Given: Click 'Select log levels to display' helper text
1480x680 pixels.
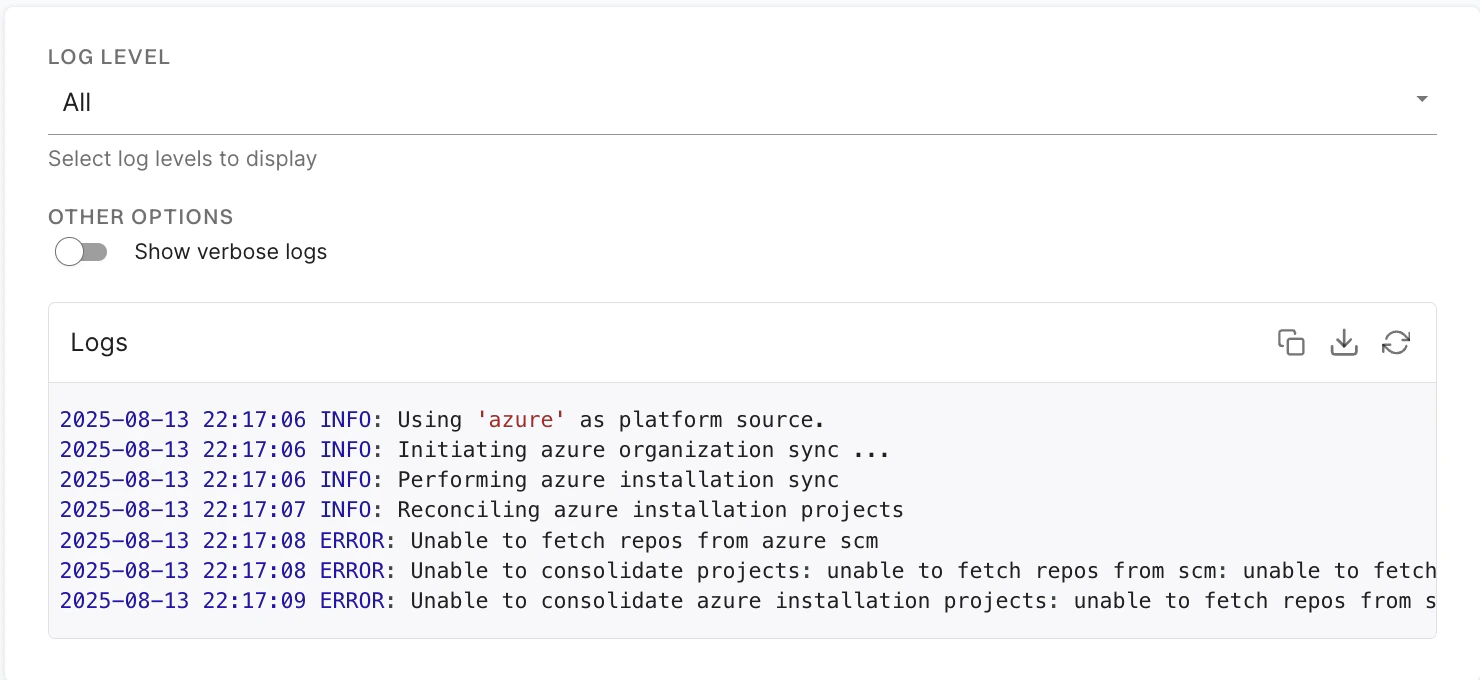Looking at the screenshot, I should pos(182,158).
